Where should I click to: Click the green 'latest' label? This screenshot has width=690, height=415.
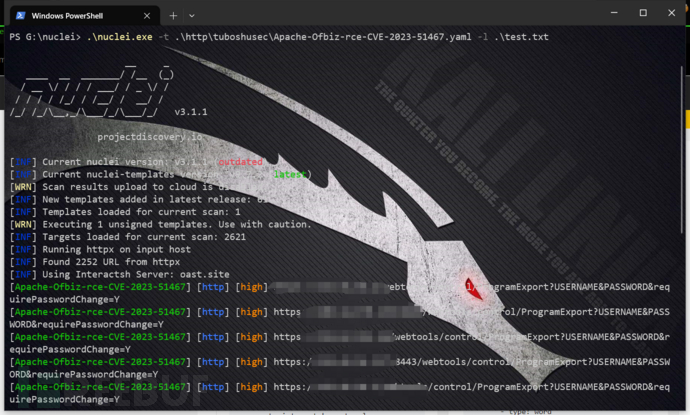(290, 174)
